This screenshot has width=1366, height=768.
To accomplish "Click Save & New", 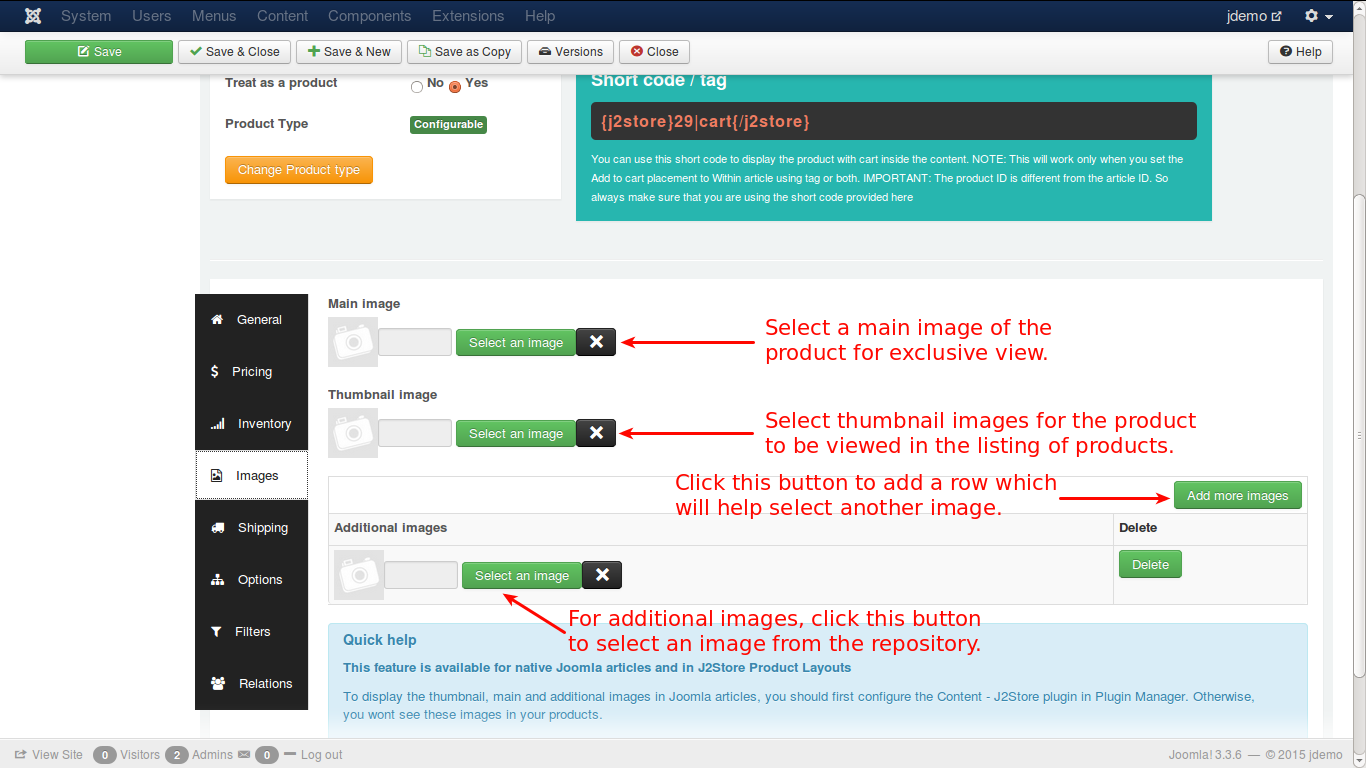I will pyautogui.click(x=349, y=52).
